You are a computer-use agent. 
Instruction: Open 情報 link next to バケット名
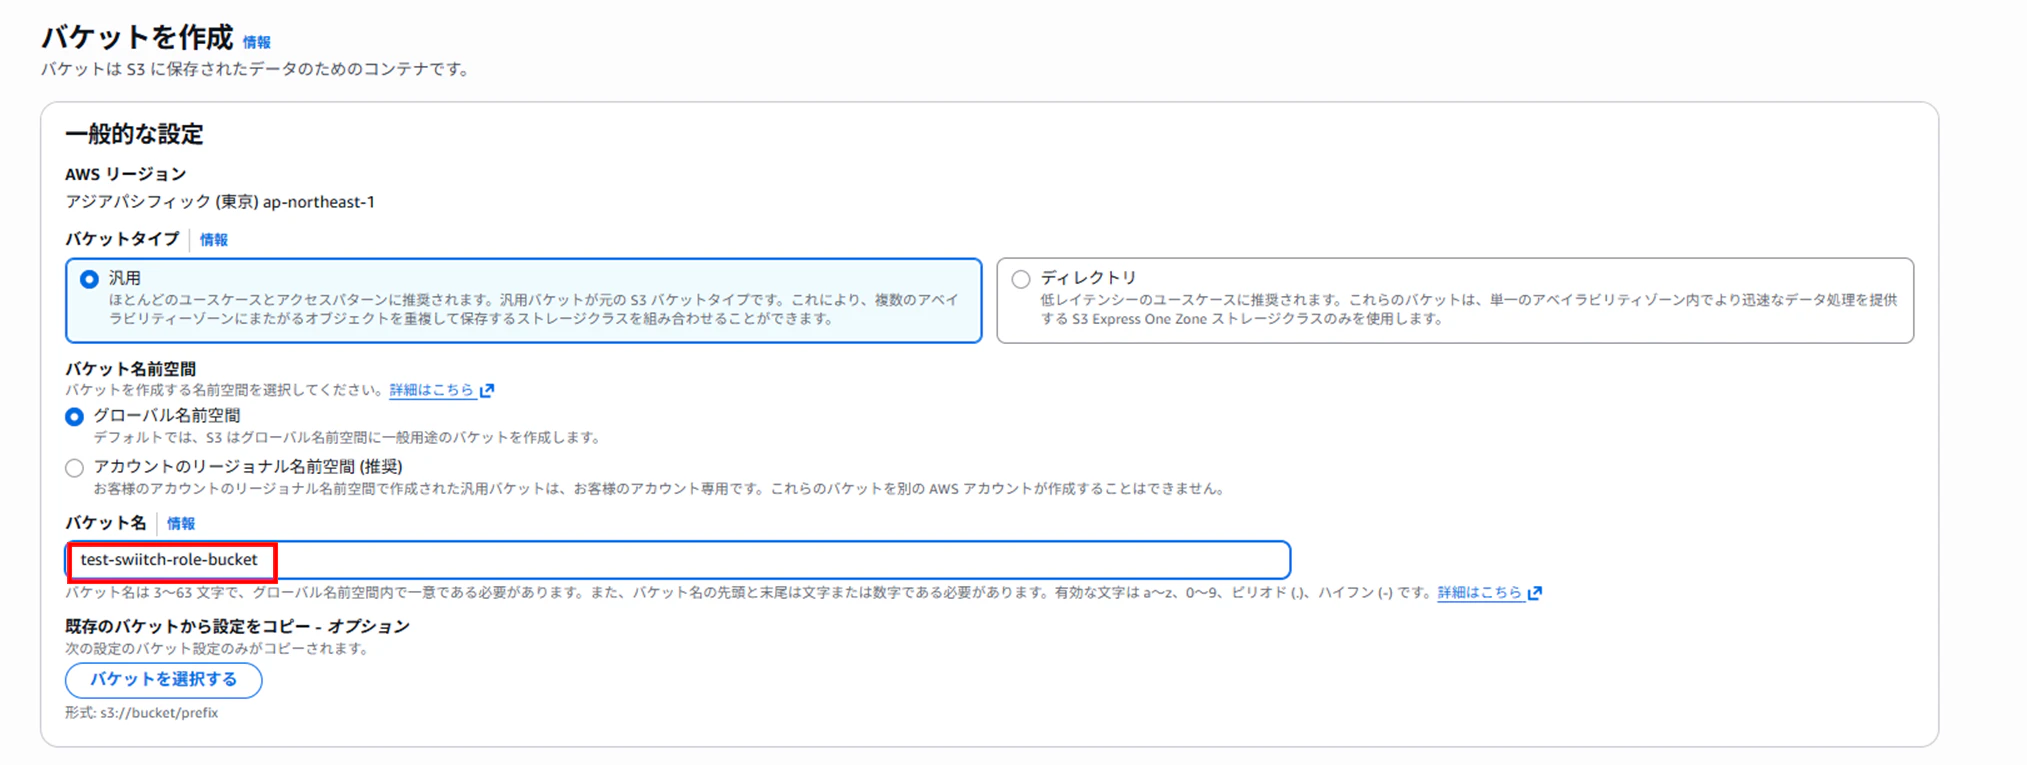180,524
